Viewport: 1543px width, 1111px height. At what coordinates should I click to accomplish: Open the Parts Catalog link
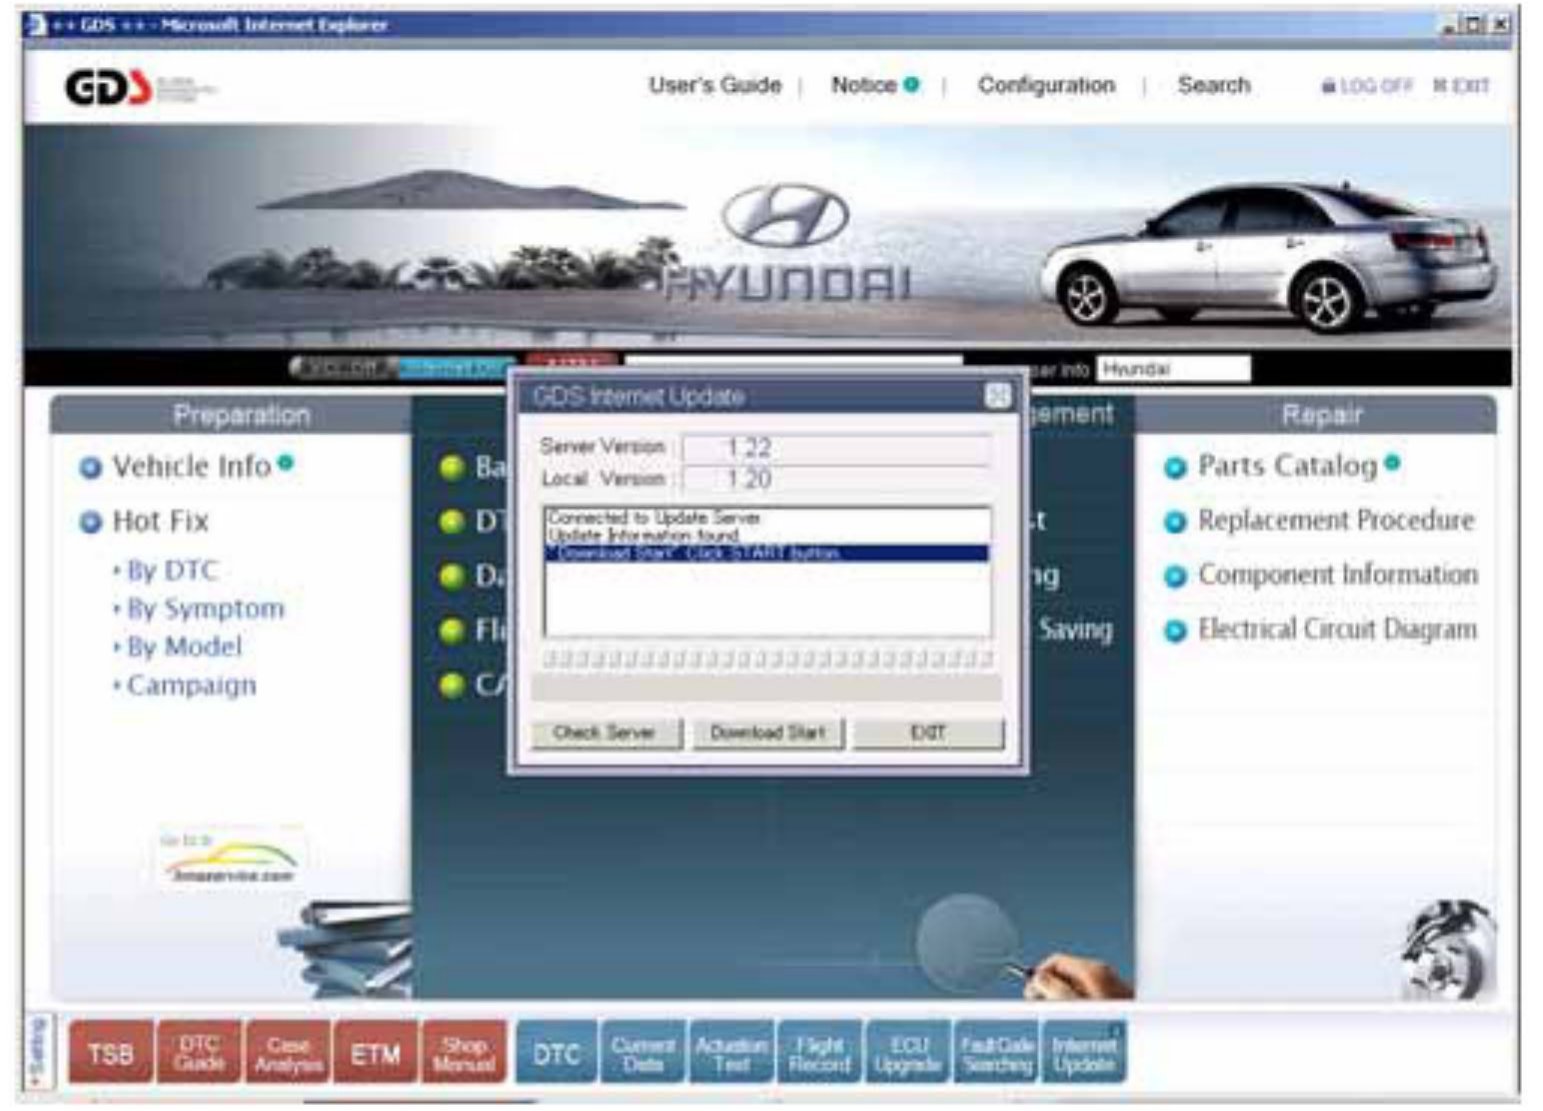coord(1287,466)
